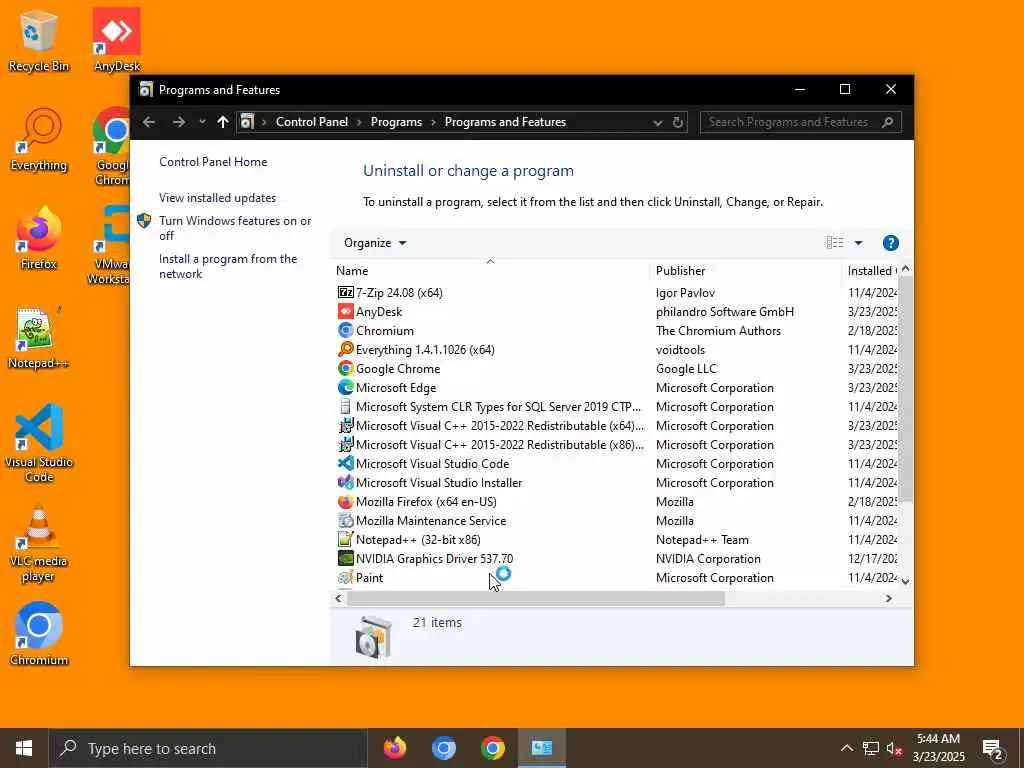Sort the list by the Publisher column header
The image size is (1024, 768).
point(745,270)
